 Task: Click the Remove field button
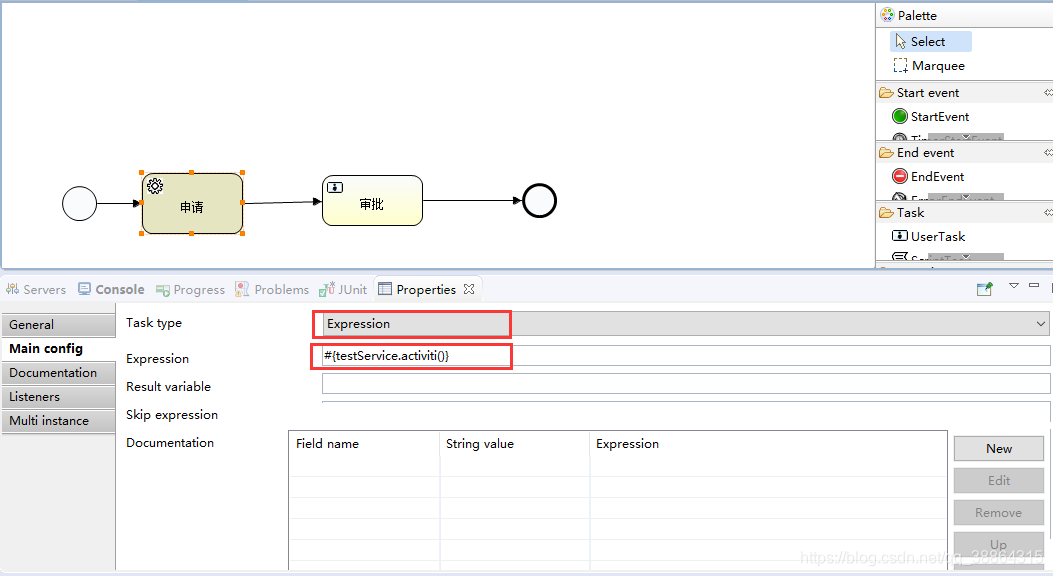tap(999, 513)
